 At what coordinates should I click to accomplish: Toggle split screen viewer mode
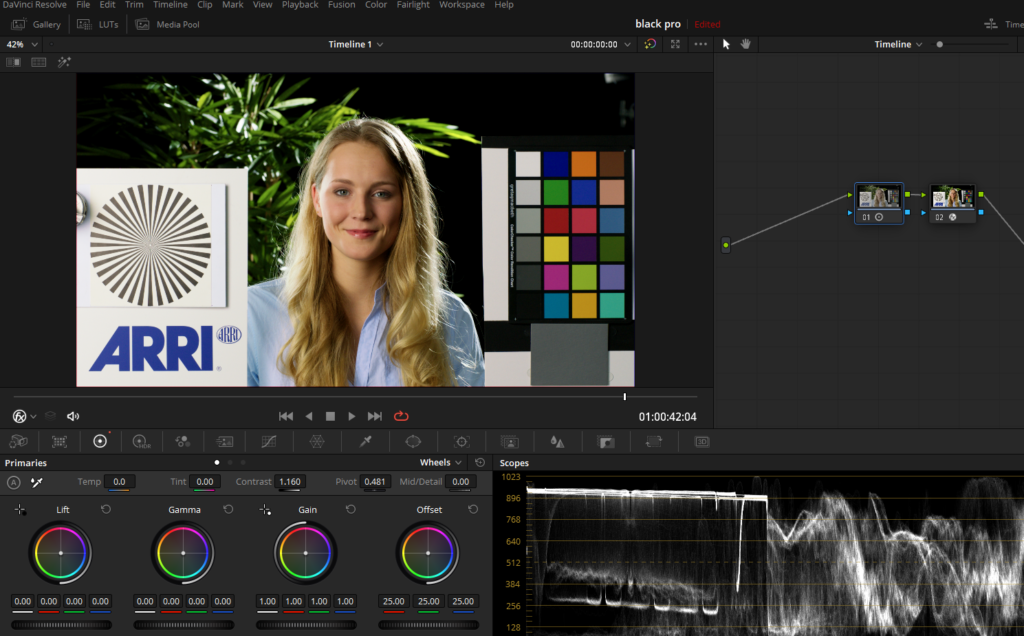(x=39, y=62)
